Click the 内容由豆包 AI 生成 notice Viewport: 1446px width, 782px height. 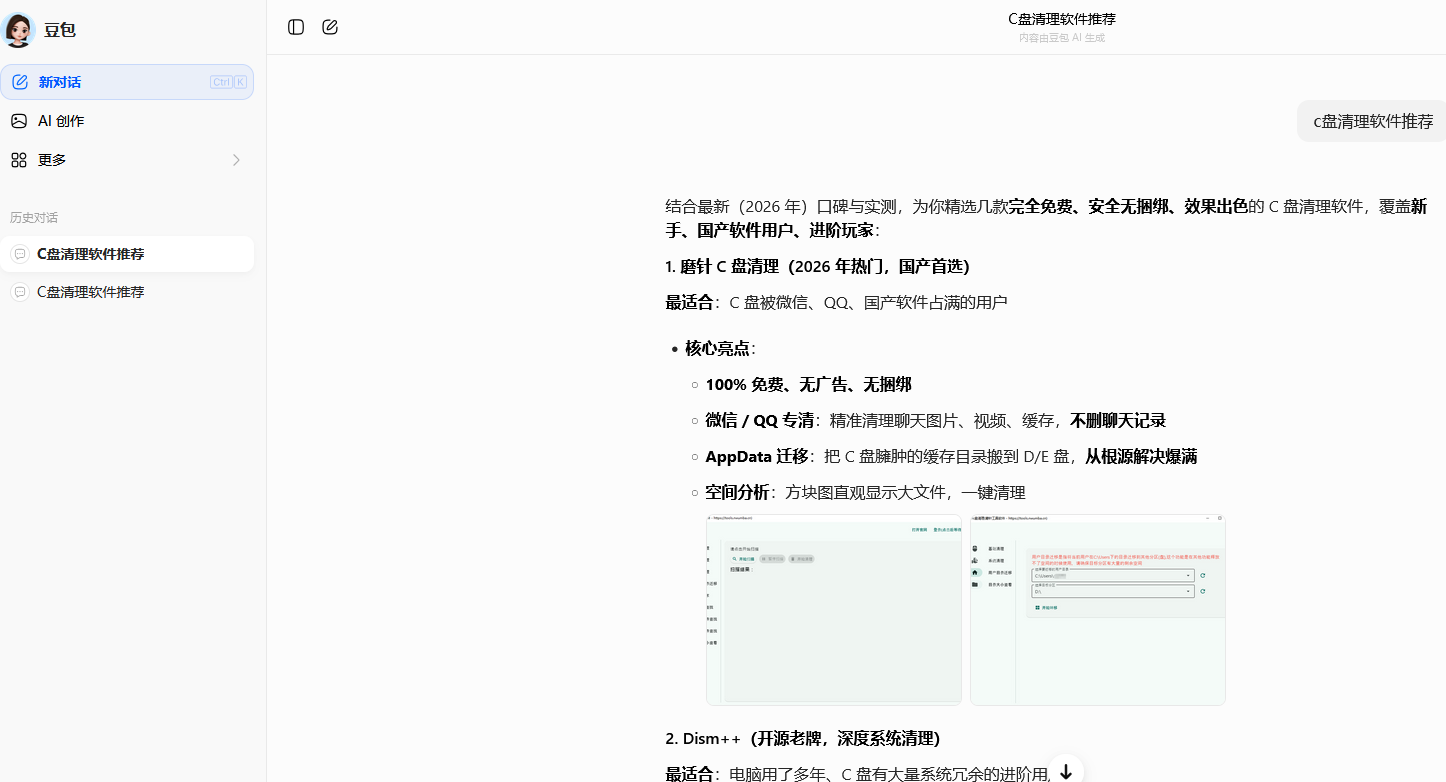(1061, 38)
